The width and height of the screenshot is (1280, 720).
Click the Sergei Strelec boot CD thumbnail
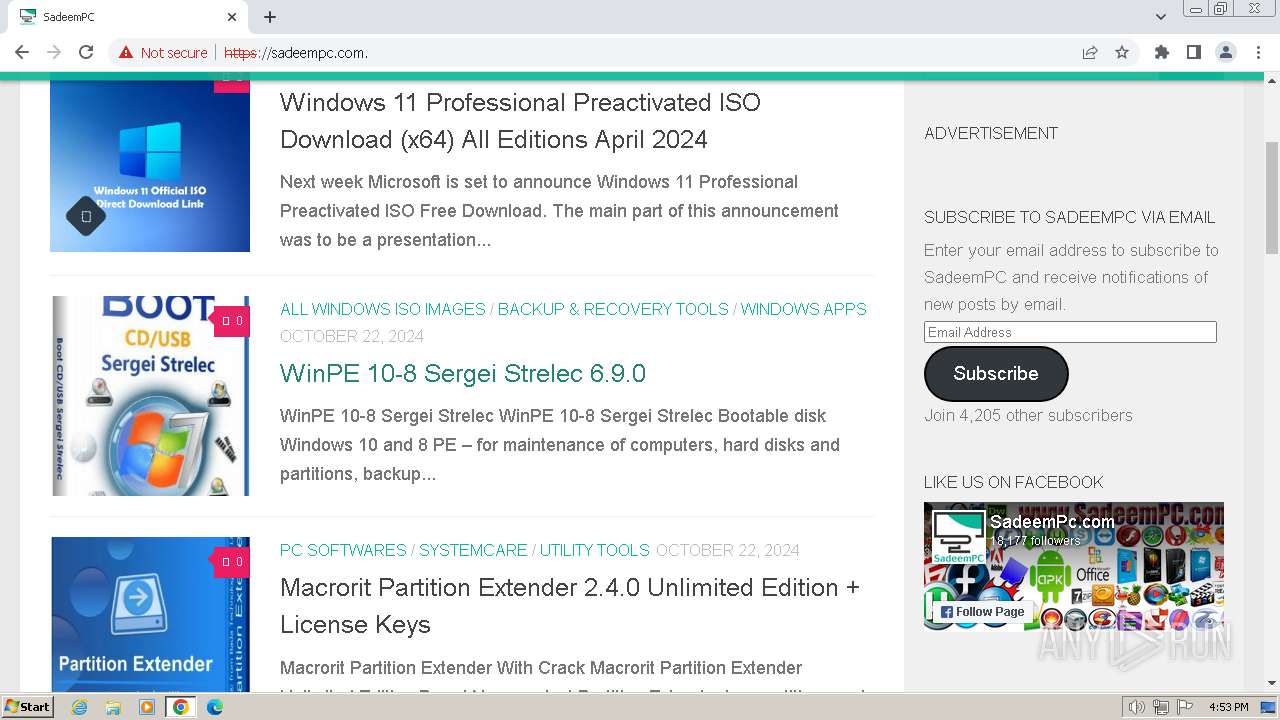coord(150,396)
